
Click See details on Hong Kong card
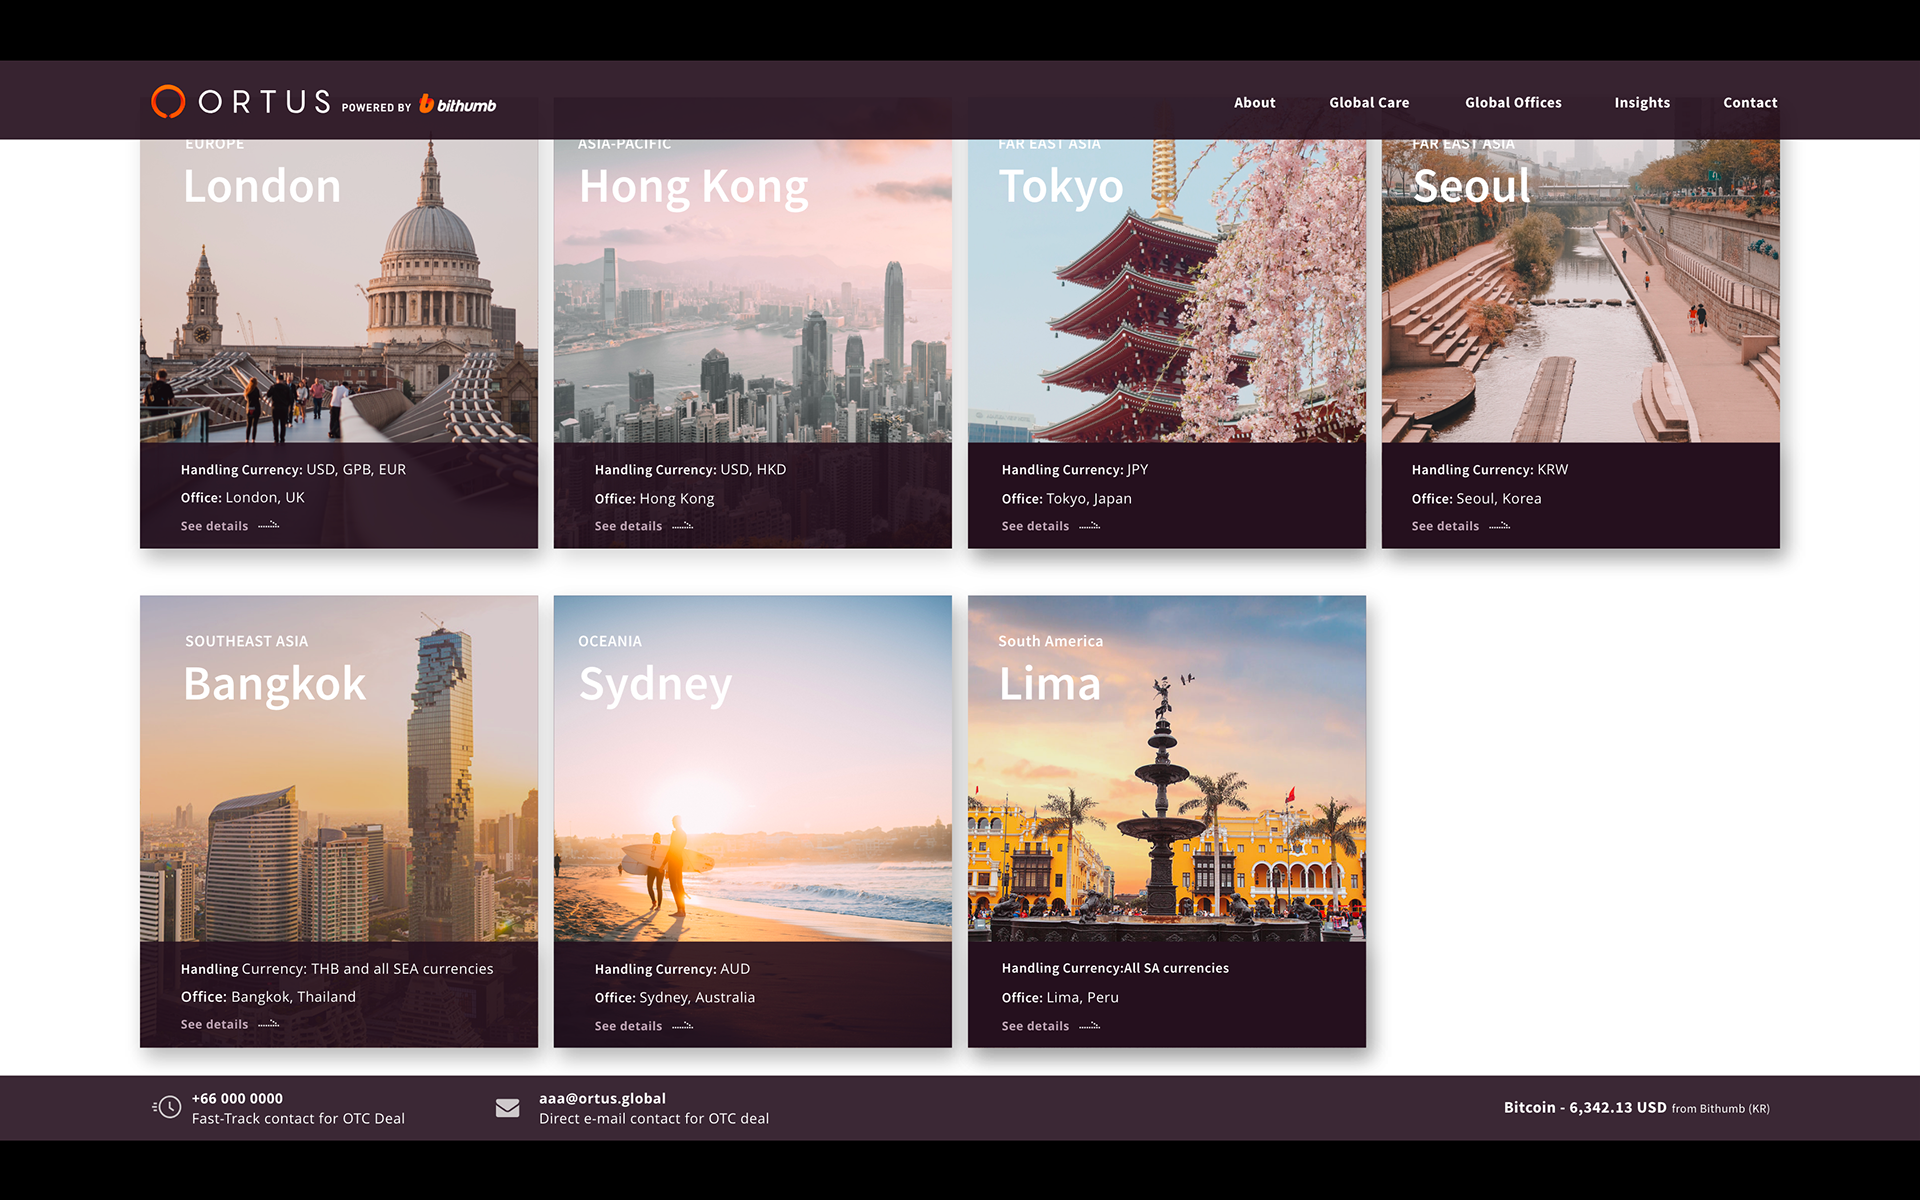[628, 526]
